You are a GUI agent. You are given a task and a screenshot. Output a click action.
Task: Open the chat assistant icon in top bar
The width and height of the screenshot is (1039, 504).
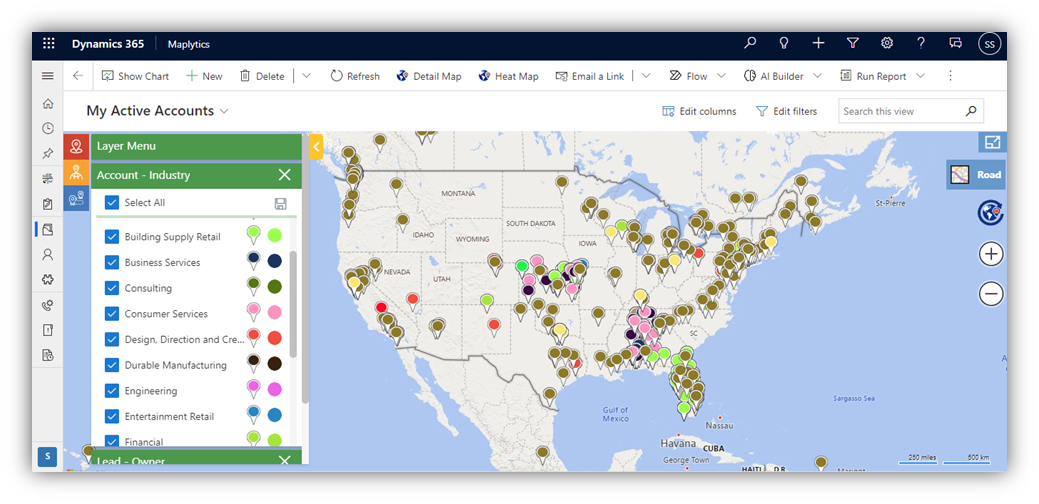click(x=955, y=43)
